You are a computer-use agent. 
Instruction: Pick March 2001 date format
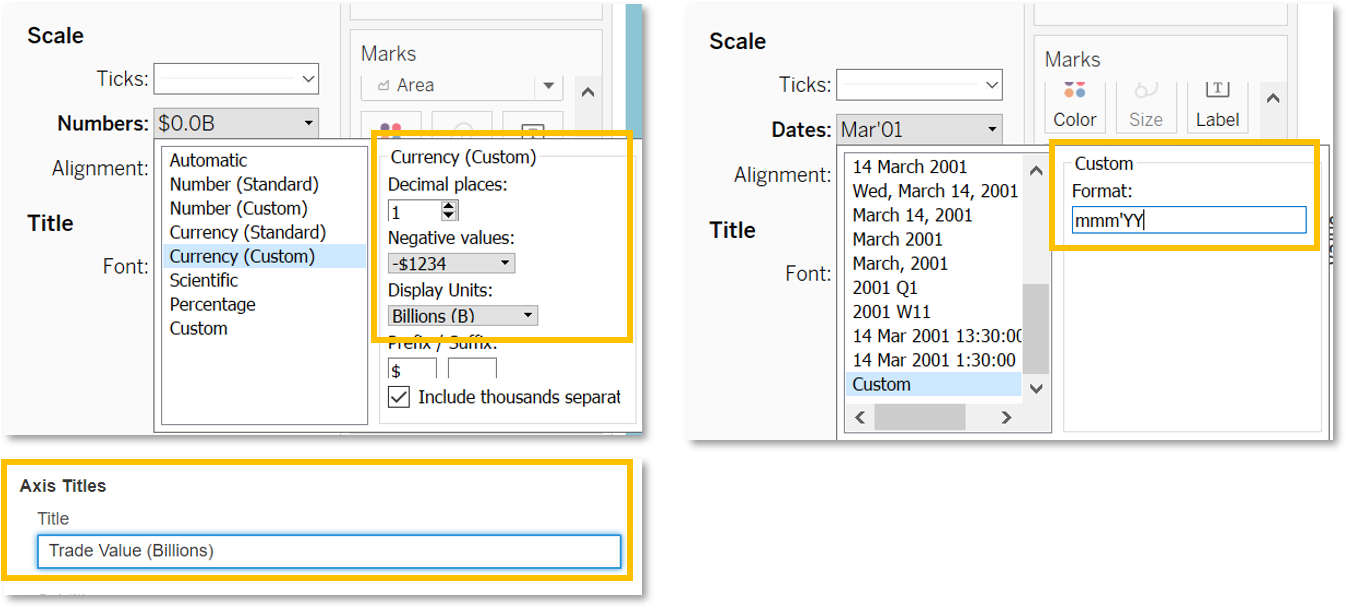pyautogui.click(x=897, y=239)
